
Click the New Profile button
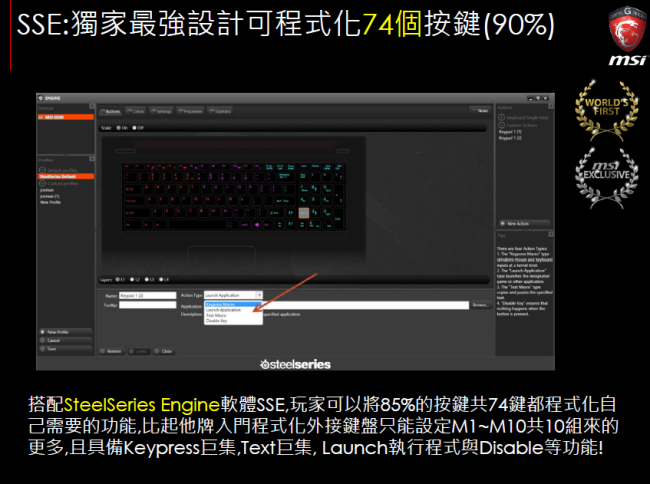click(65, 332)
